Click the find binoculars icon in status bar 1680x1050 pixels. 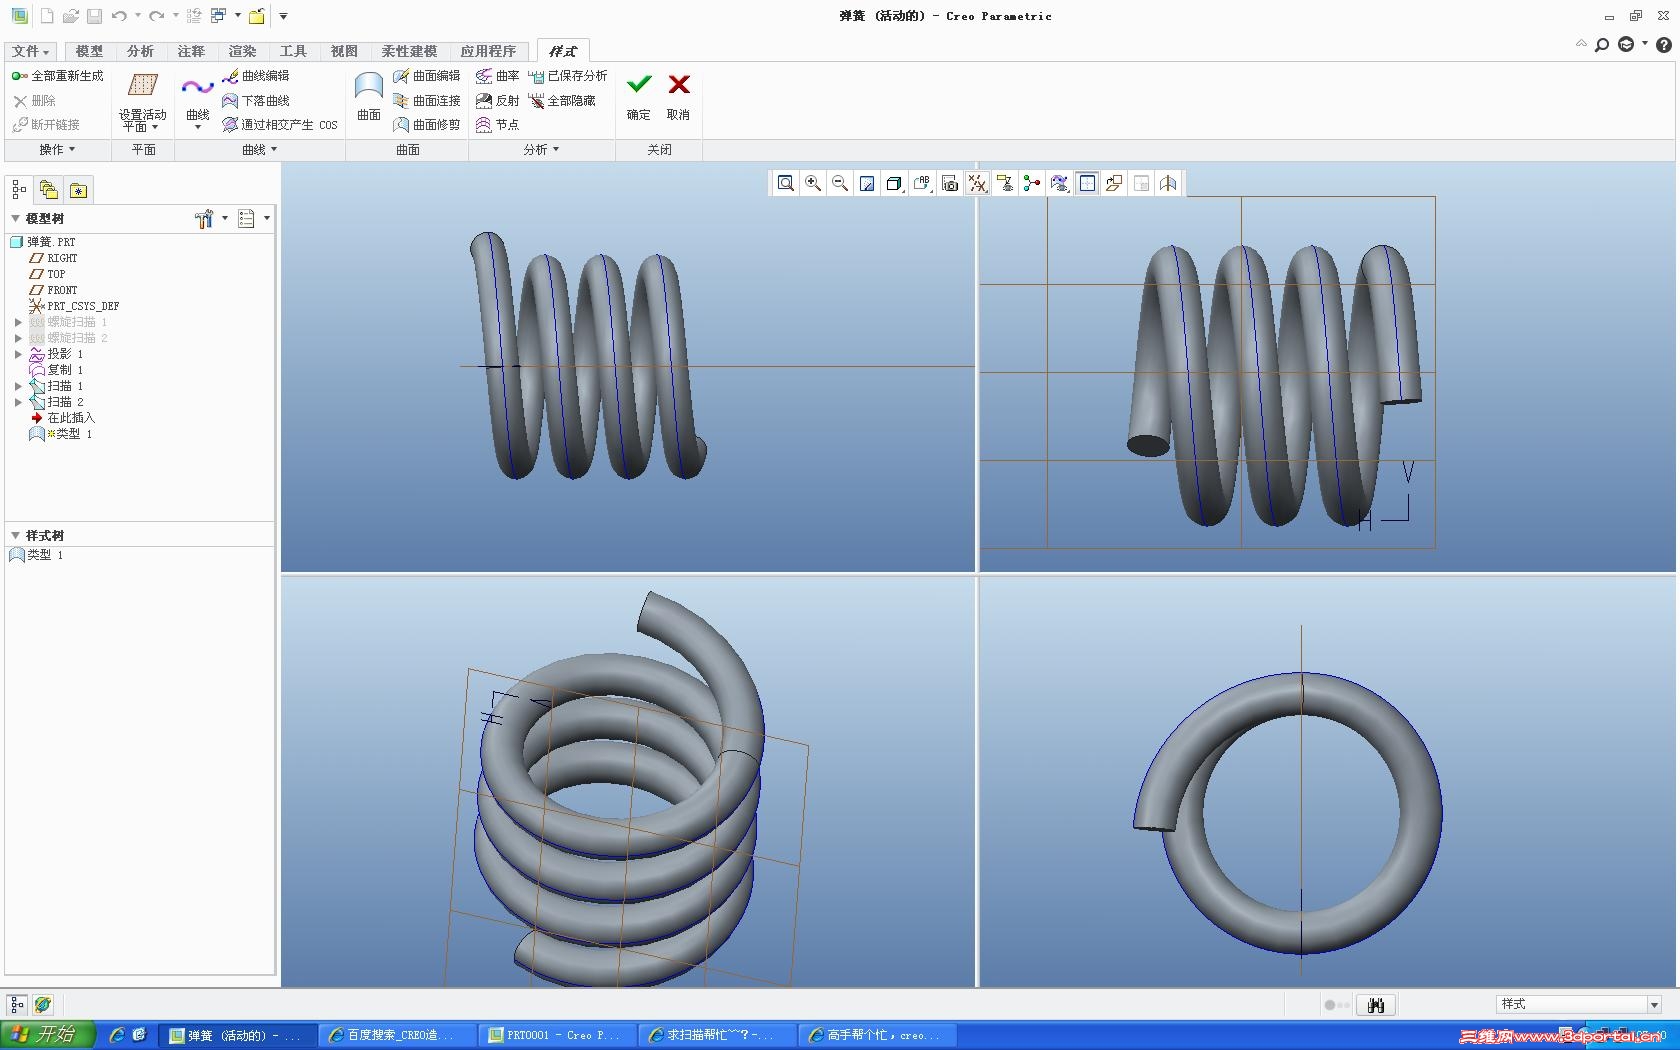[x=1377, y=1005]
